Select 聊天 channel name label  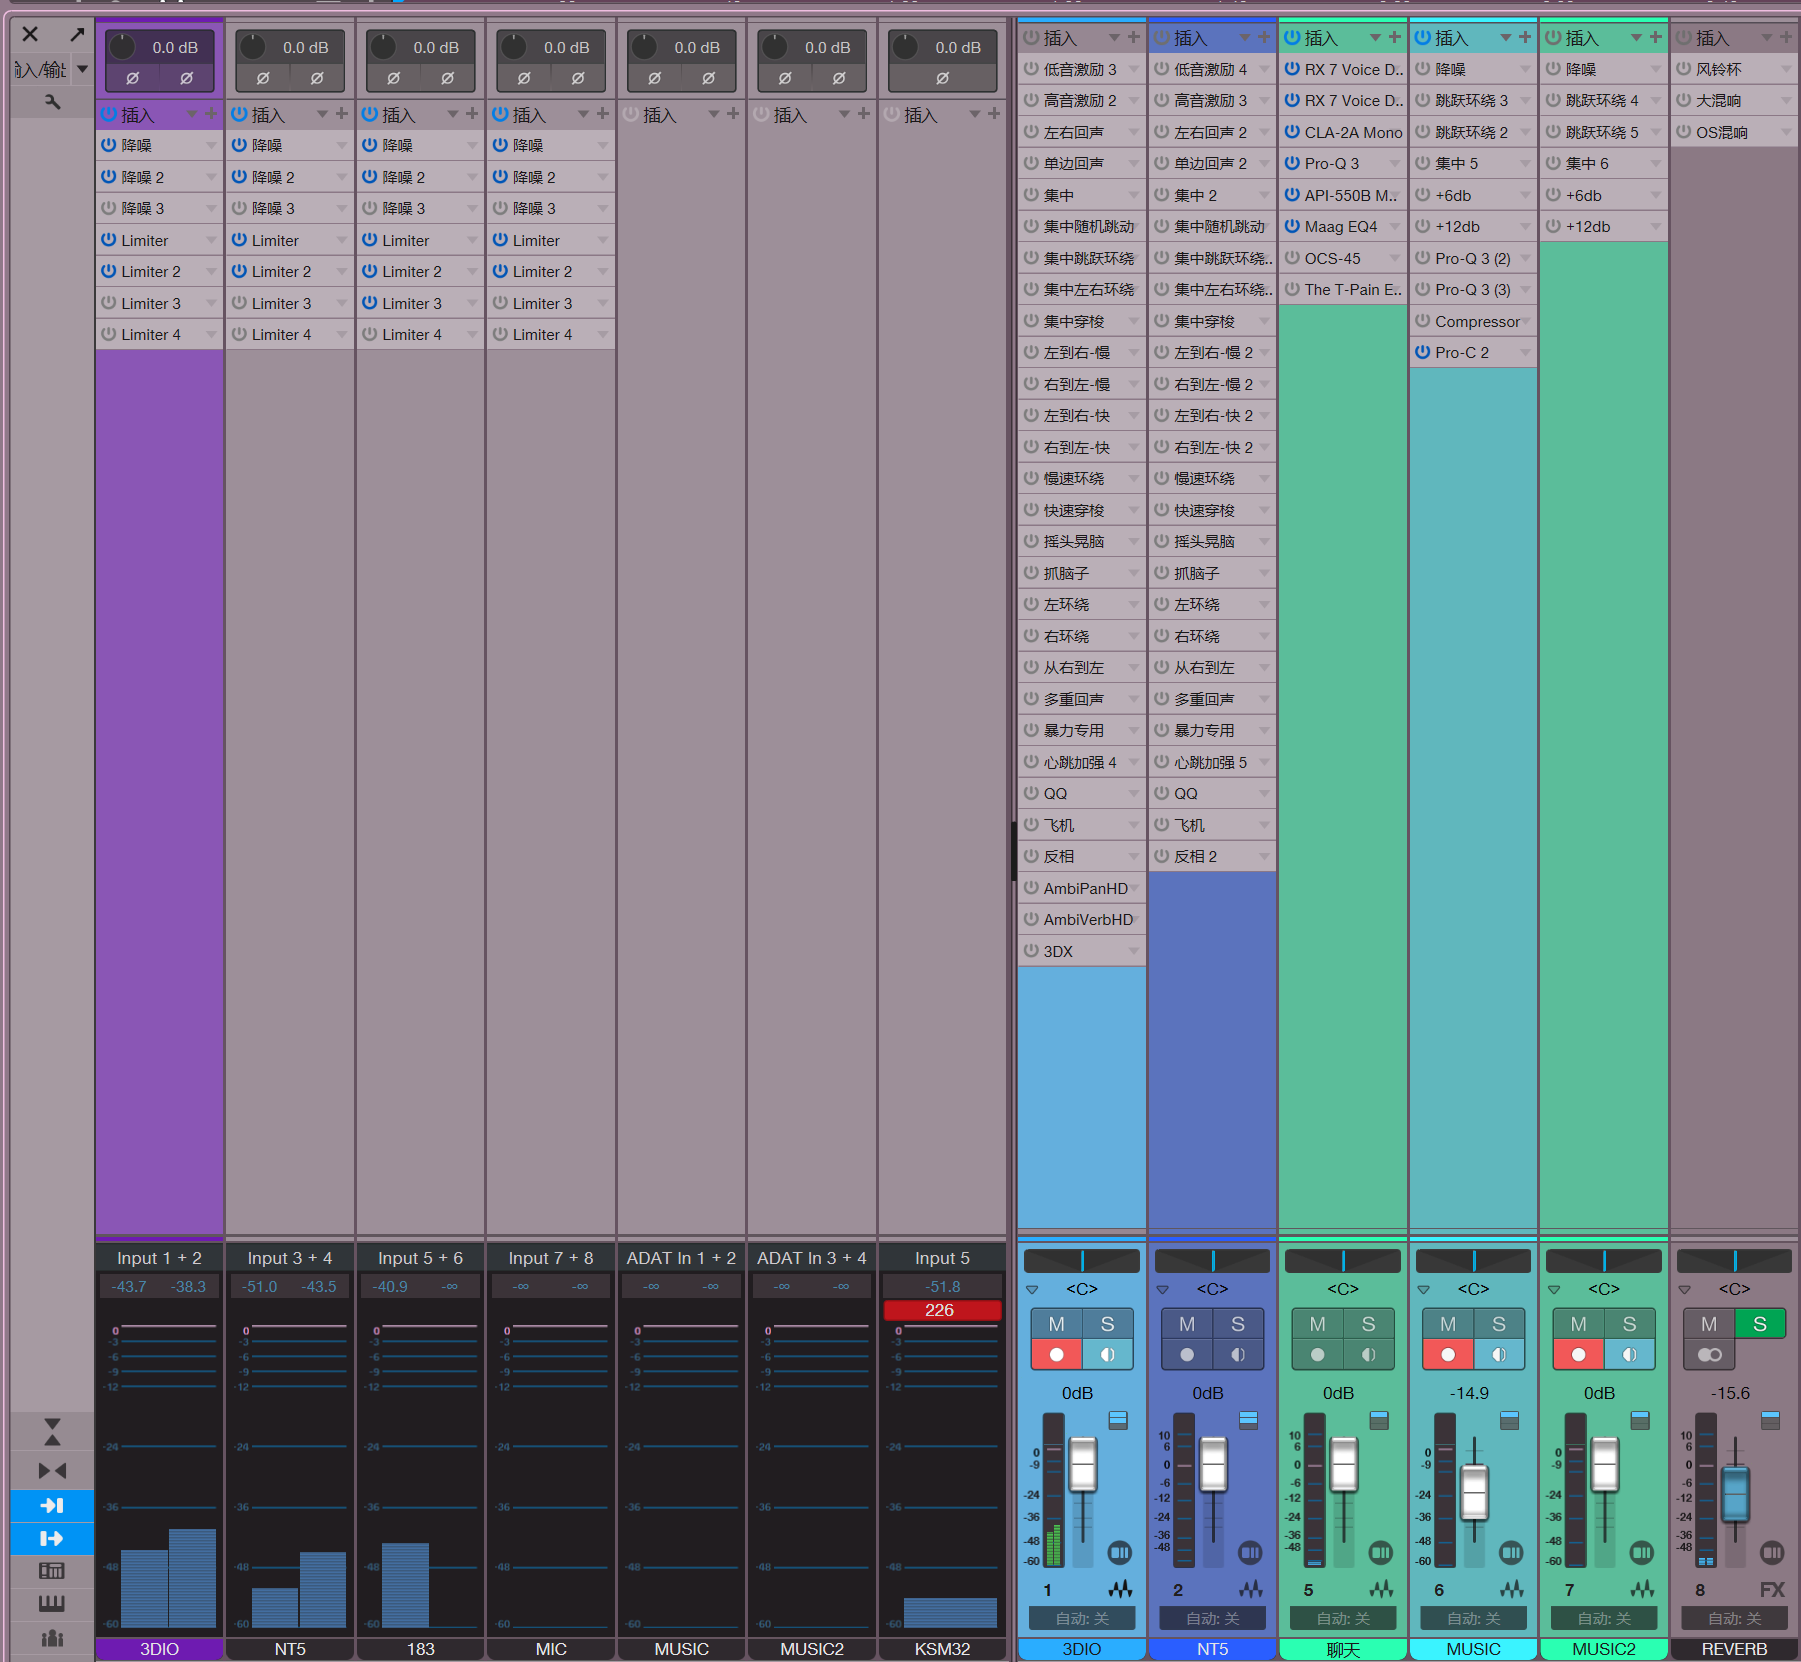(1343, 1649)
